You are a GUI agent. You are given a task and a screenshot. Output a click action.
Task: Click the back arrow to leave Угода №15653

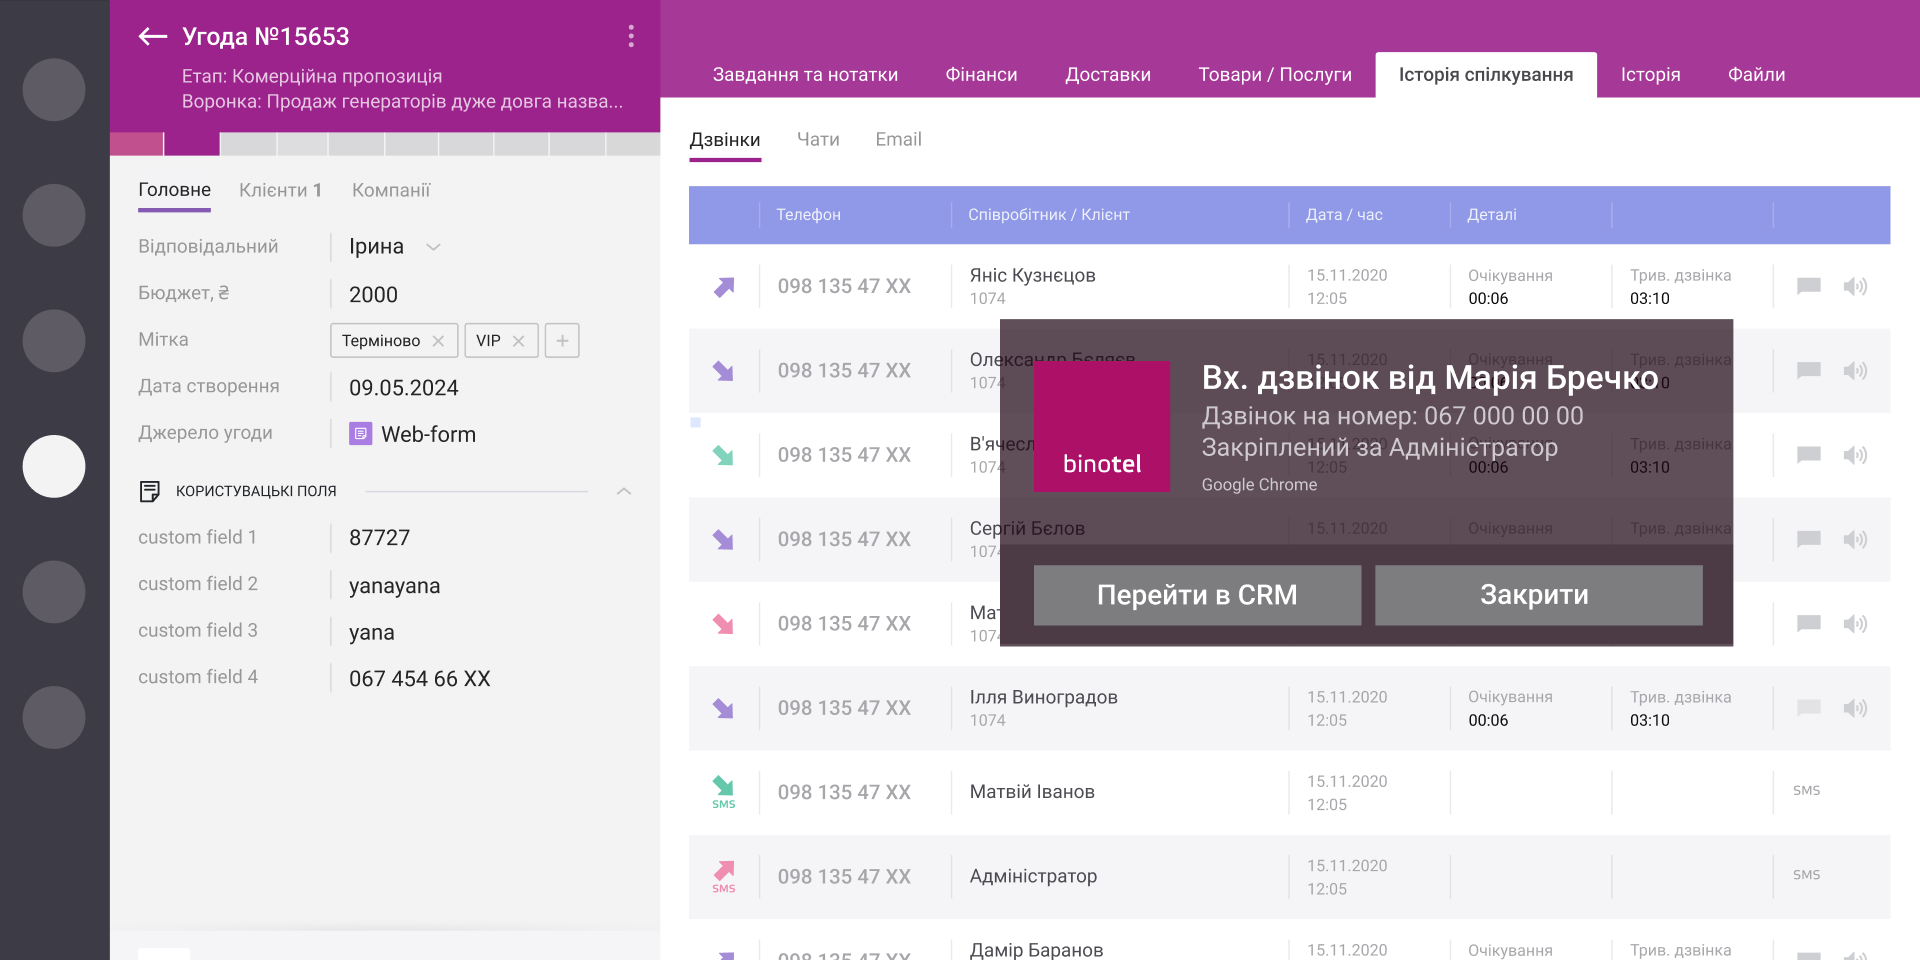(151, 36)
